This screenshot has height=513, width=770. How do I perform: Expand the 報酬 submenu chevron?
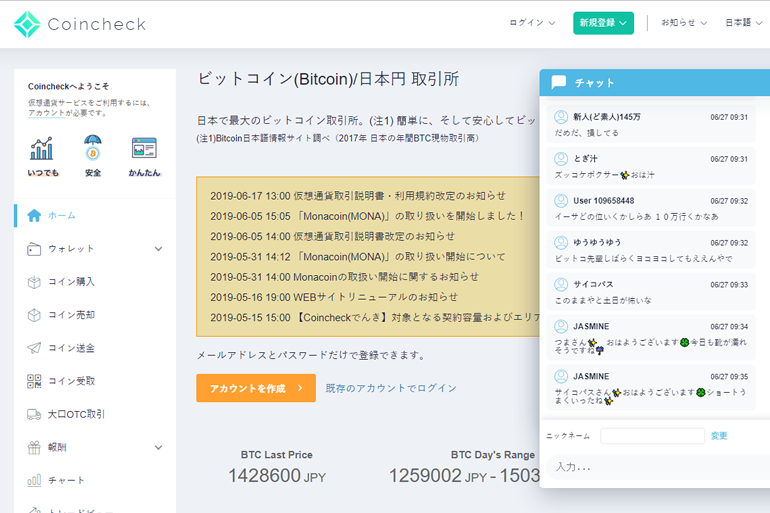point(158,447)
